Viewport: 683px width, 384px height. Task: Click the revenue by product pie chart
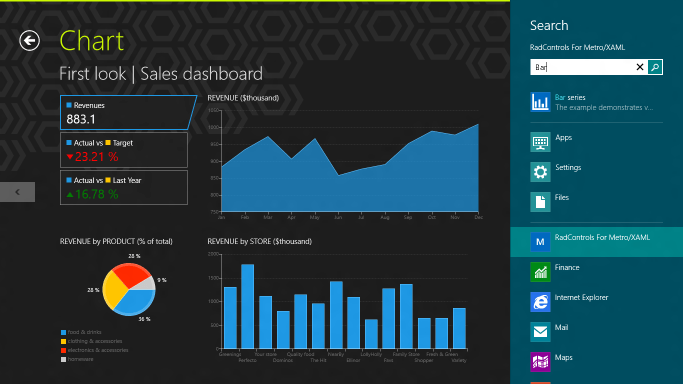(x=128, y=289)
